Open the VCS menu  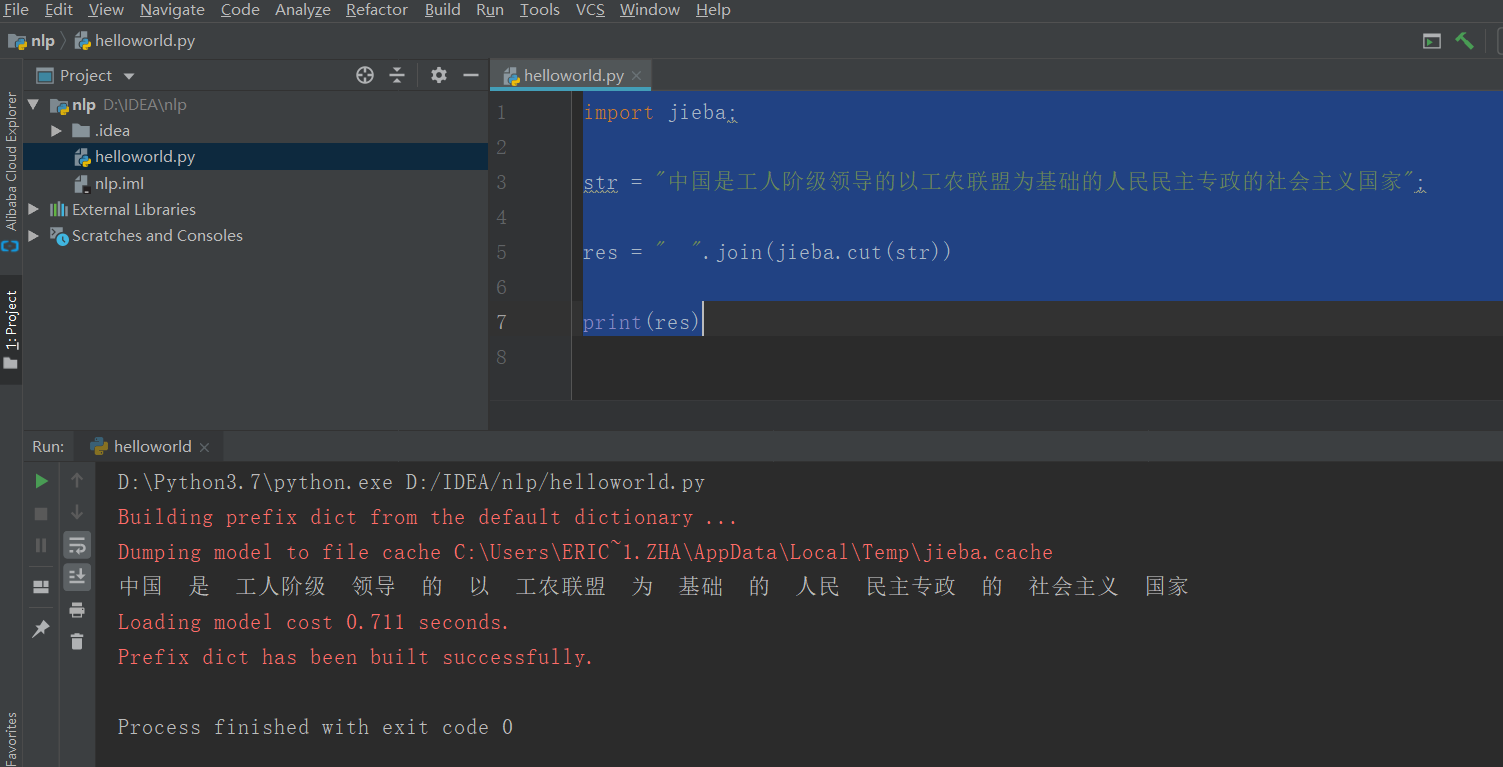coord(590,10)
